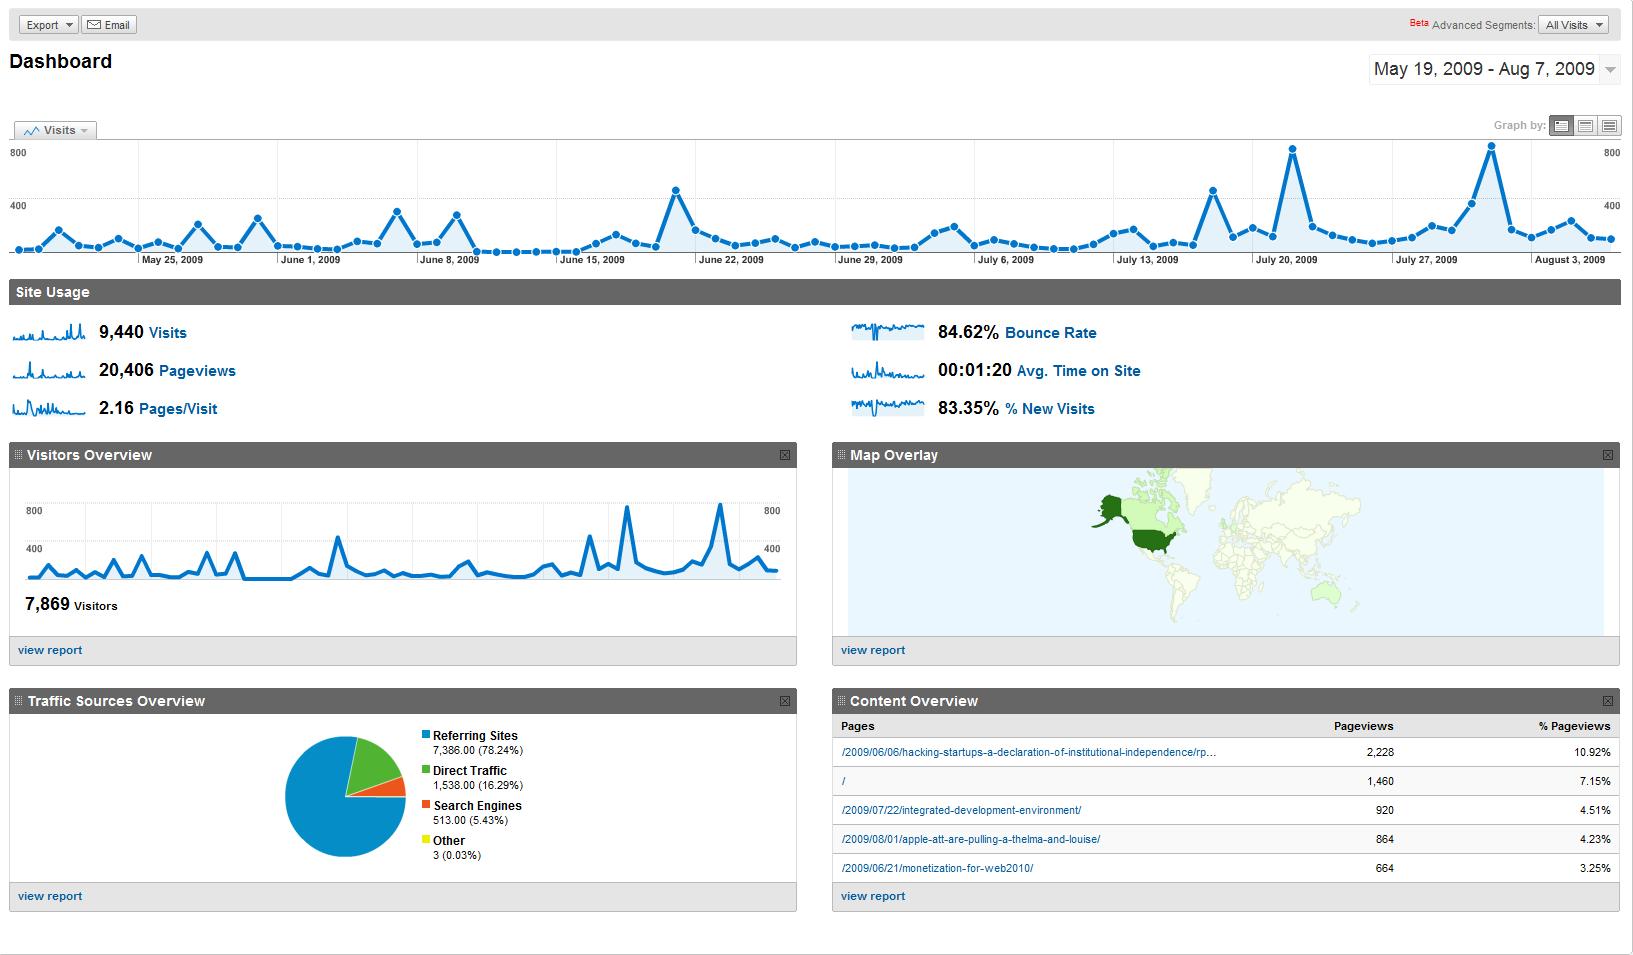Click the 84.62% bounce rate value
1633x955 pixels.
(x=968, y=333)
